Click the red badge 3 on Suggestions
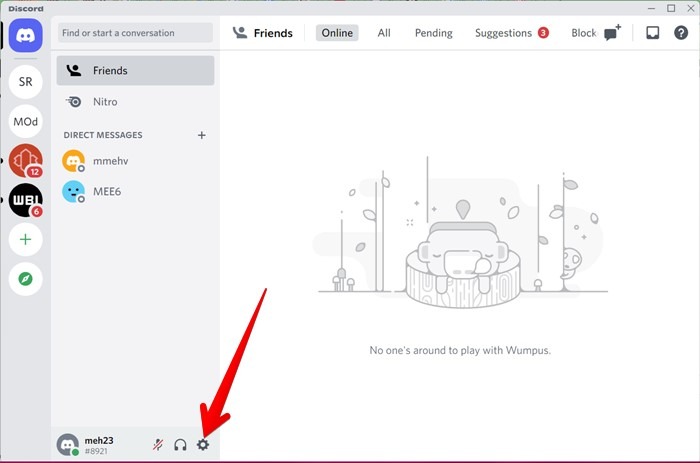The image size is (700, 463). click(x=543, y=33)
